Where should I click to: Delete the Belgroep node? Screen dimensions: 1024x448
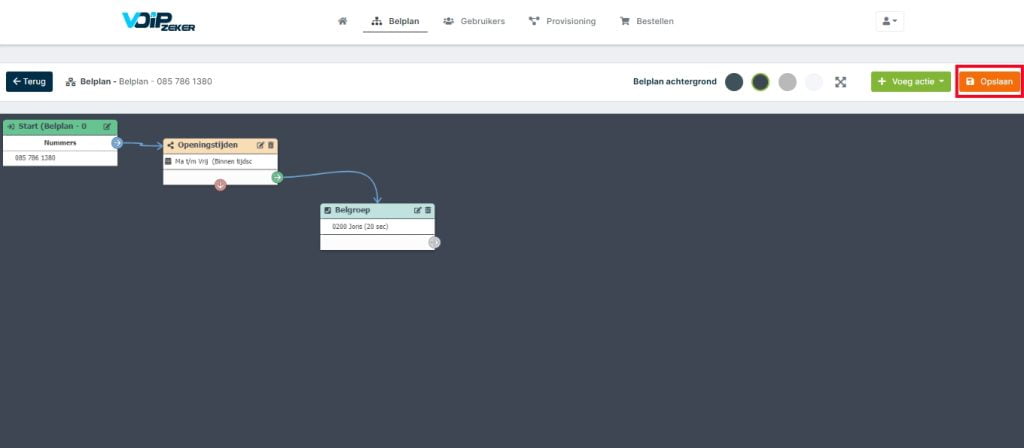428,210
